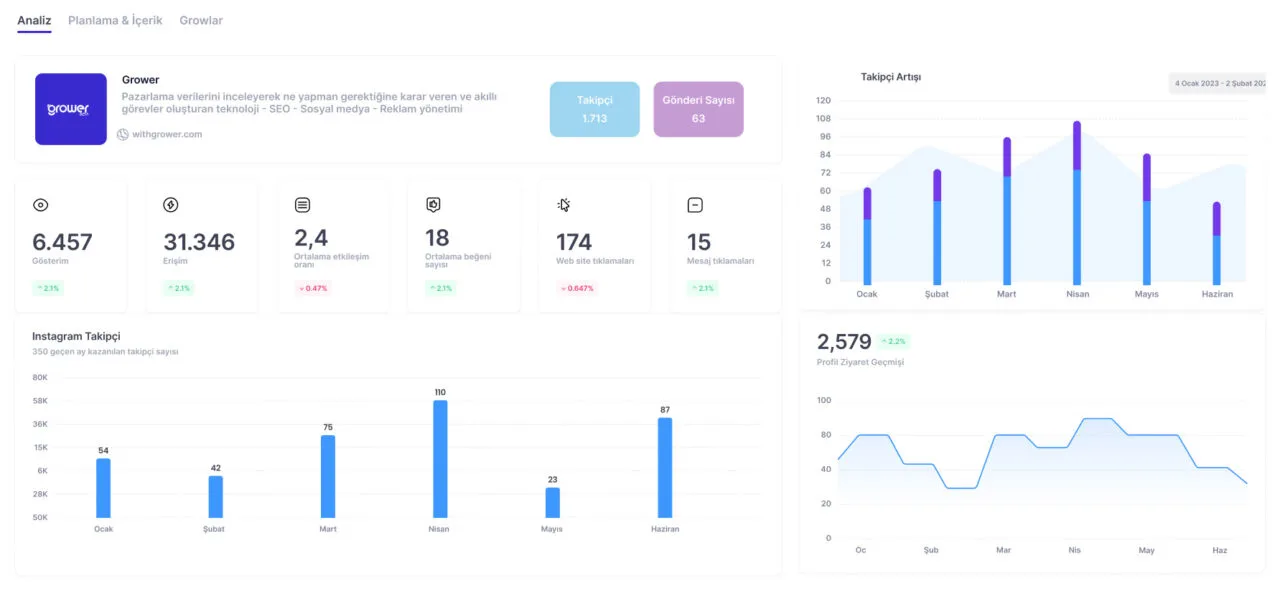Viewport: 1280px width, 594px height.
Task: Select the Ocak bar labeled 54 in Instagram Takipçi
Action: (x=103, y=488)
